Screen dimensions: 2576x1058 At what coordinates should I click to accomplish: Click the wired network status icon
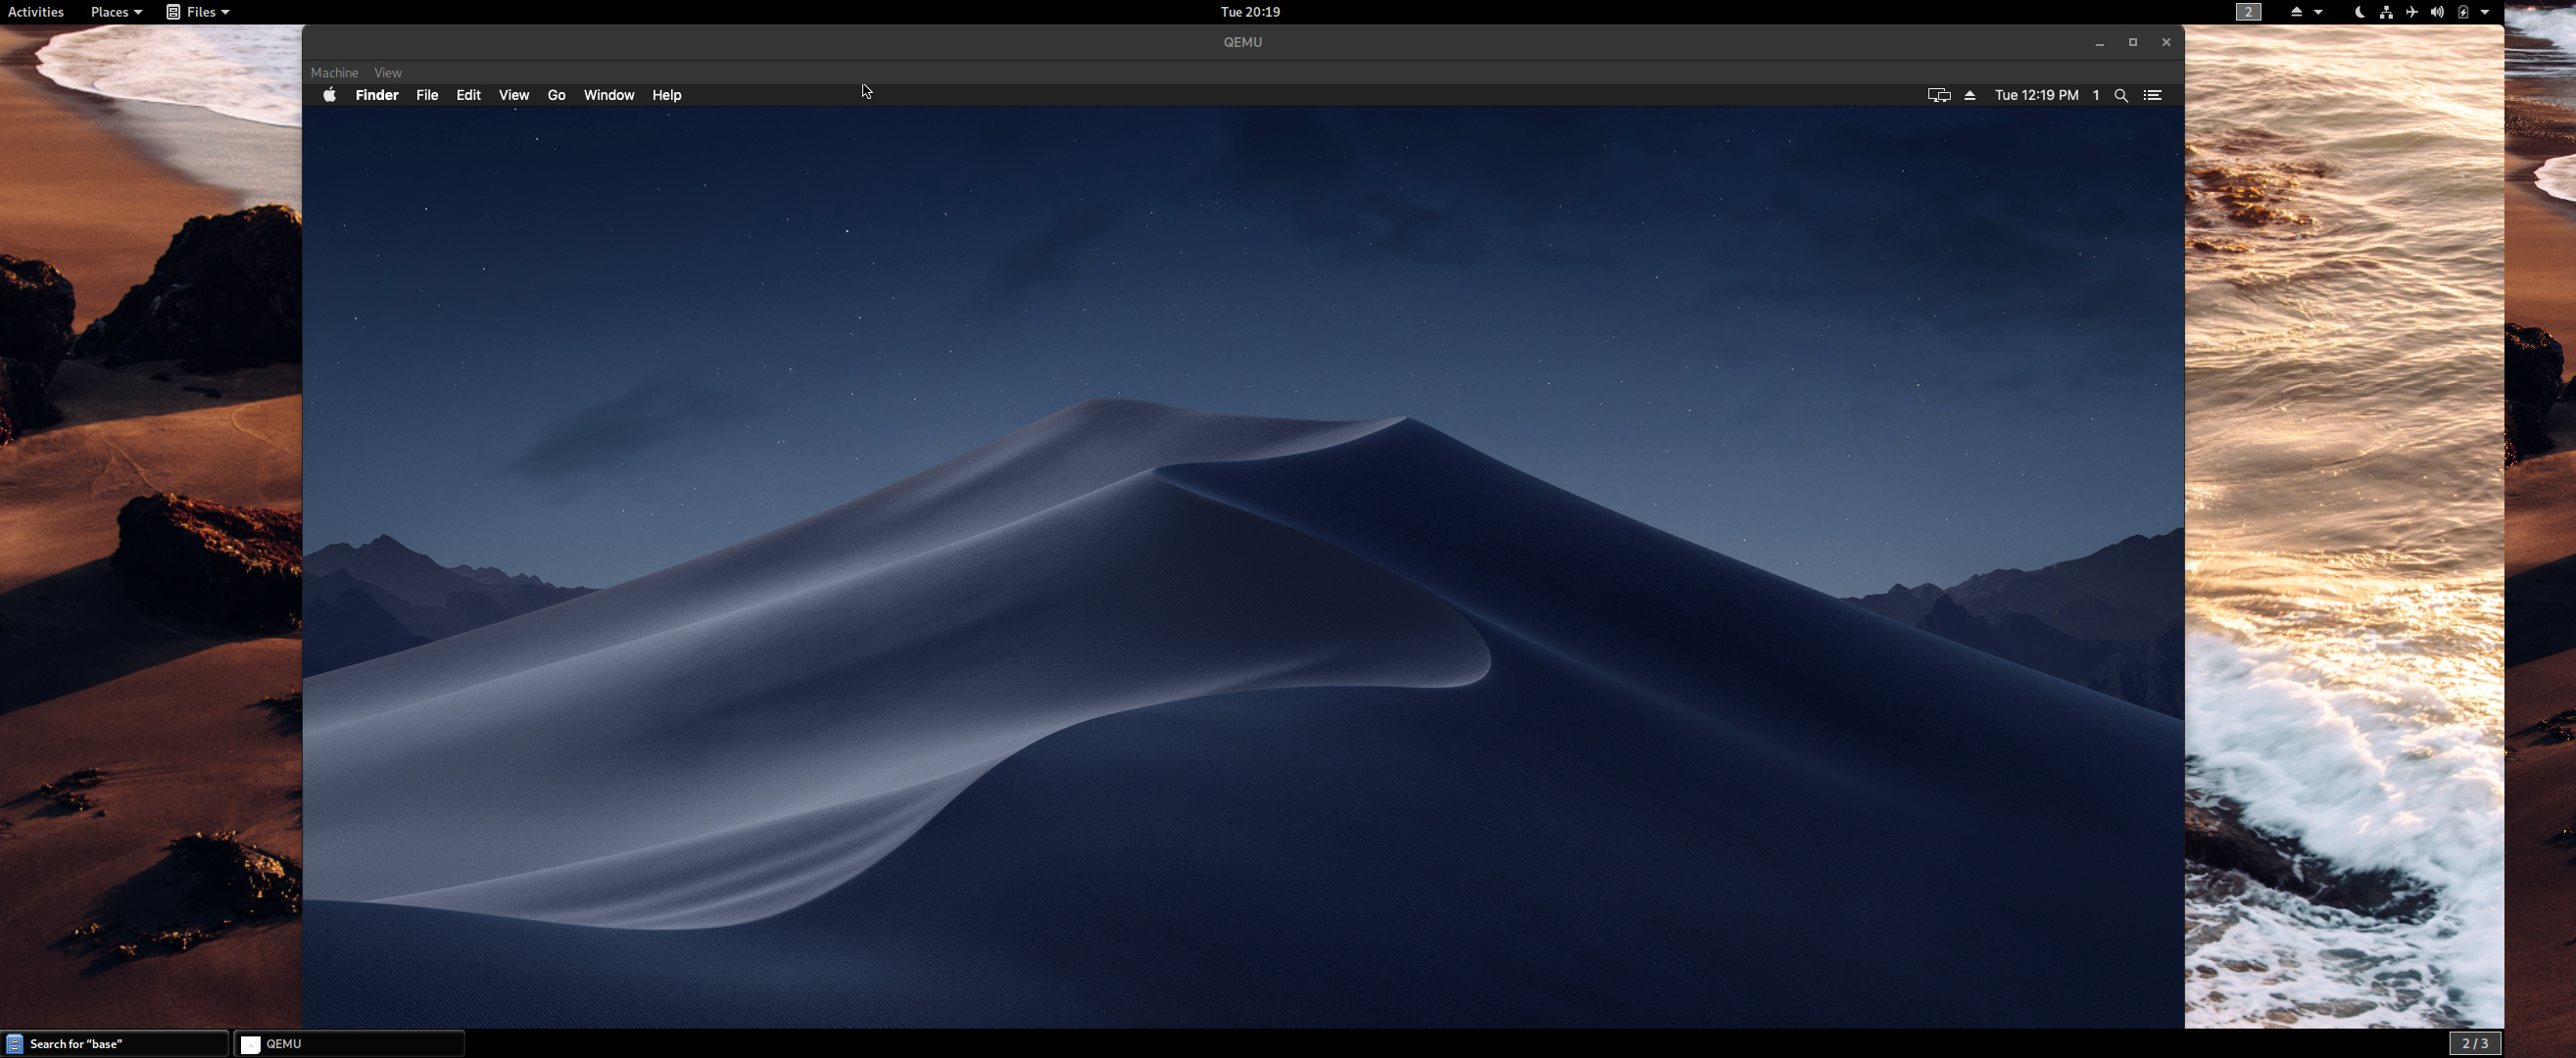pyautogui.click(x=2386, y=12)
